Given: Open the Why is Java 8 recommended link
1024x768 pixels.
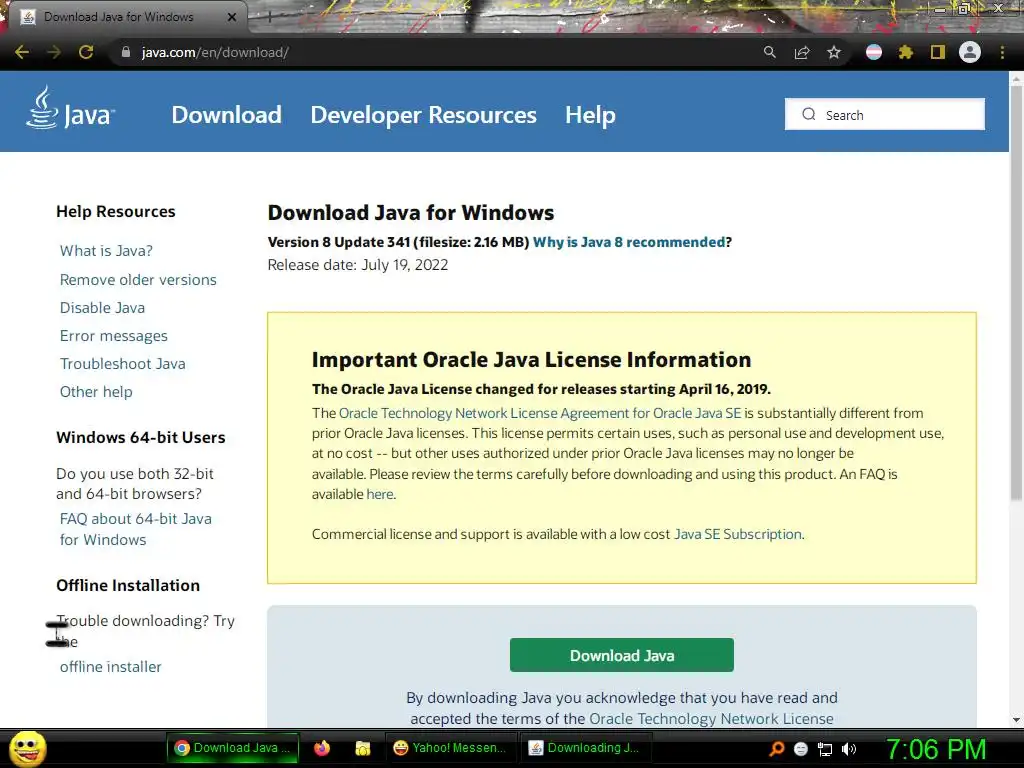Looking at the screenshot, I should [629, 242].
